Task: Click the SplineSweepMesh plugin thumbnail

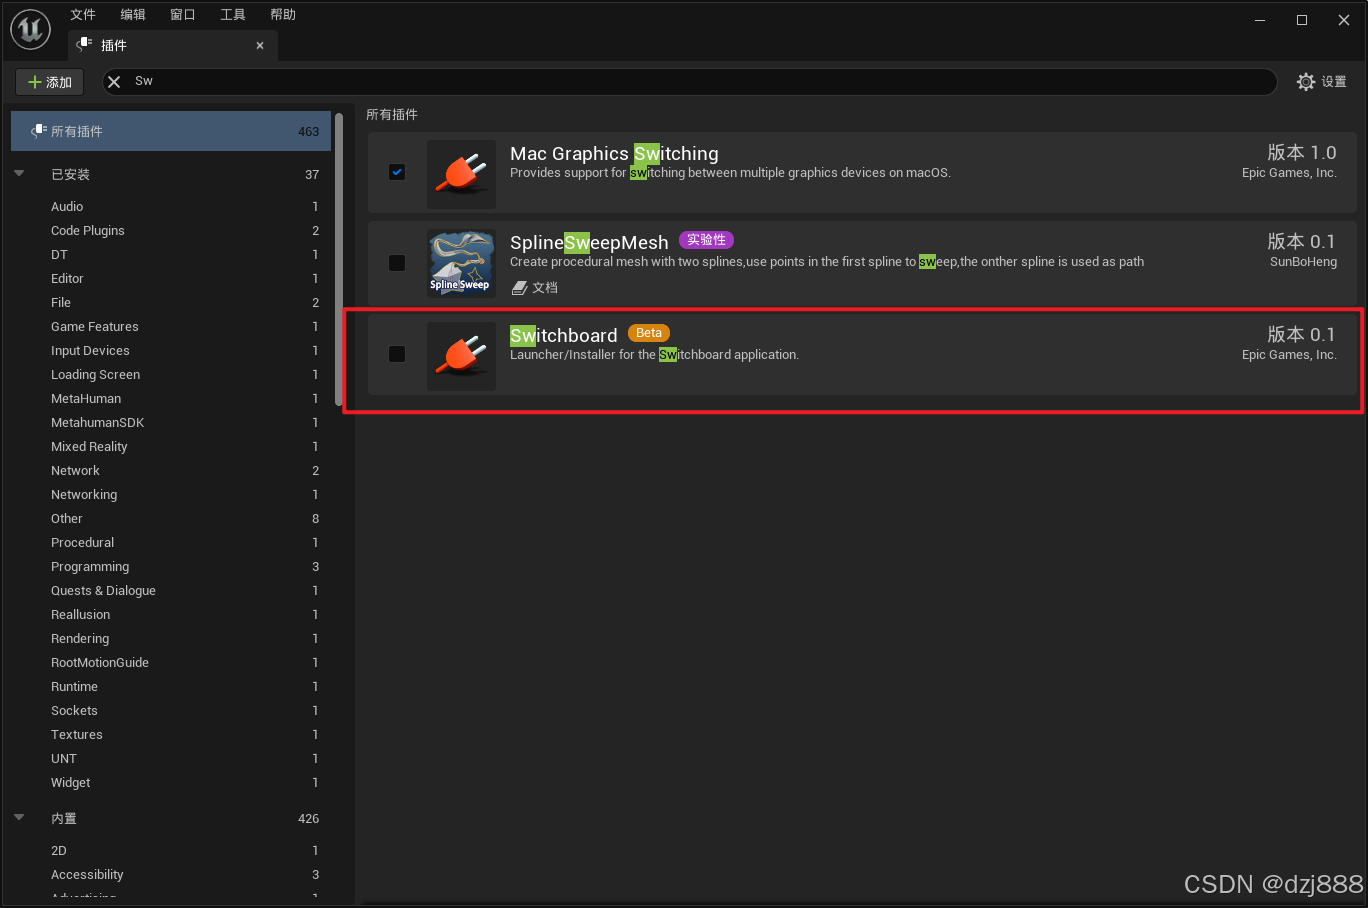Action: (461, 263)
